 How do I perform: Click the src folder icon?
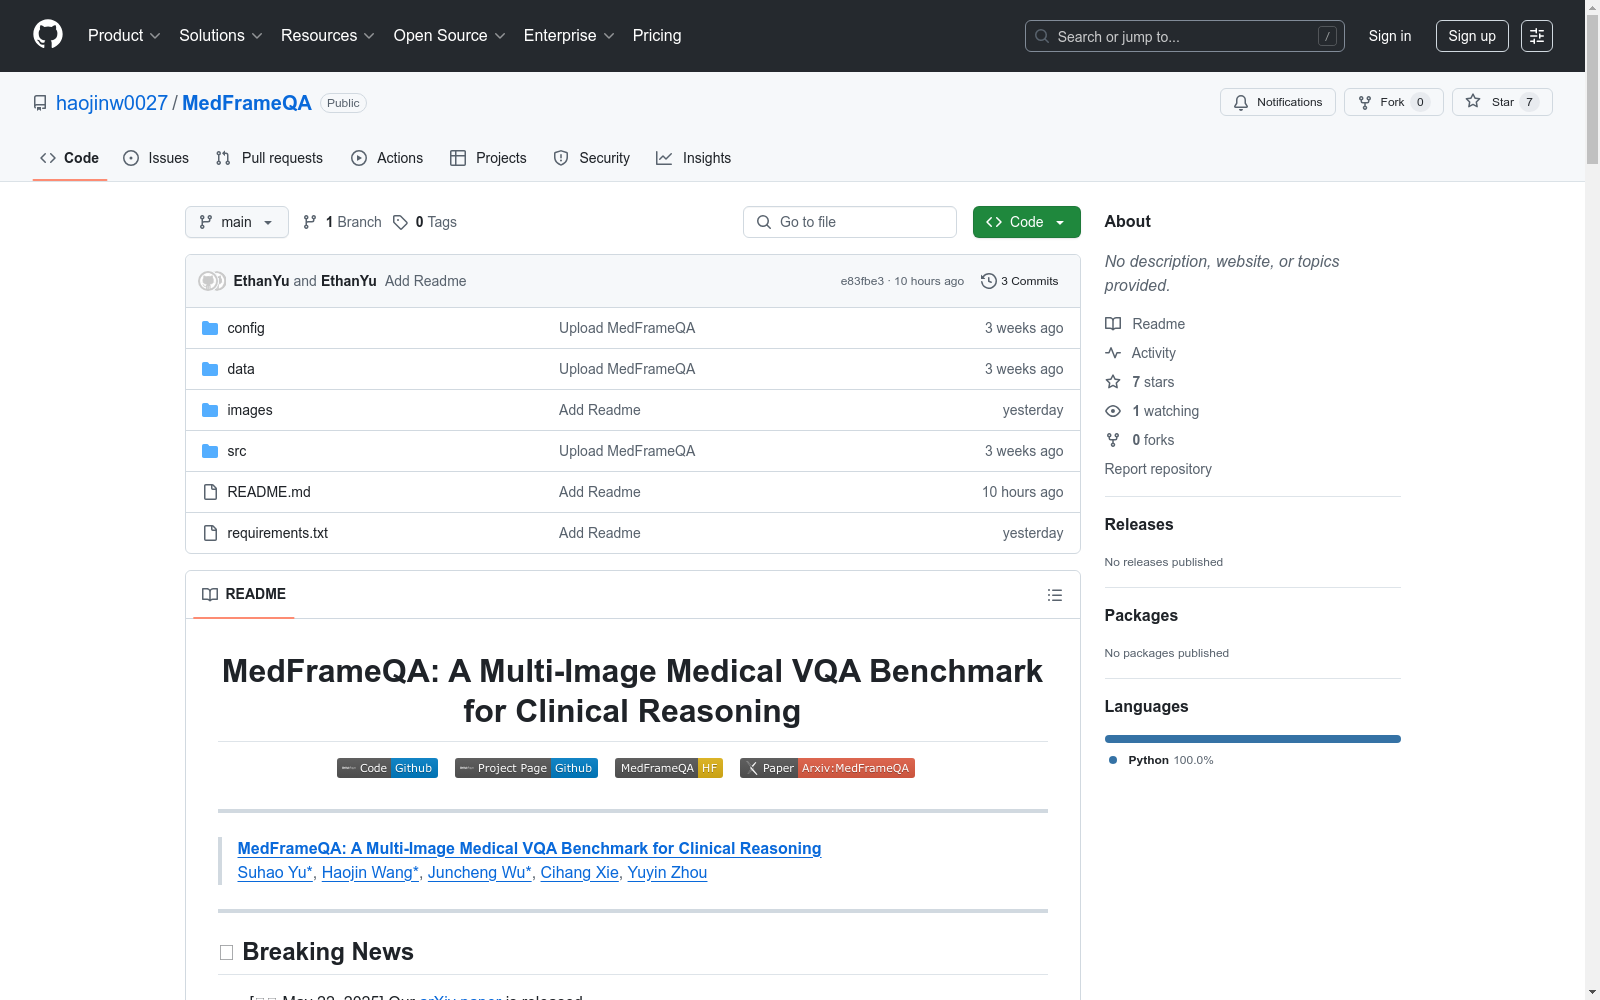pyautogui.click(x=210, y=451)
